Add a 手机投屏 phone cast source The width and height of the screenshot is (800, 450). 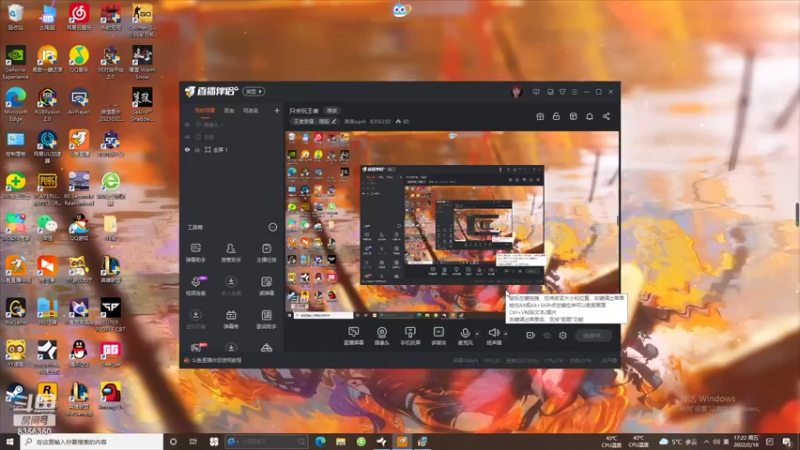(x=410, y=336)
